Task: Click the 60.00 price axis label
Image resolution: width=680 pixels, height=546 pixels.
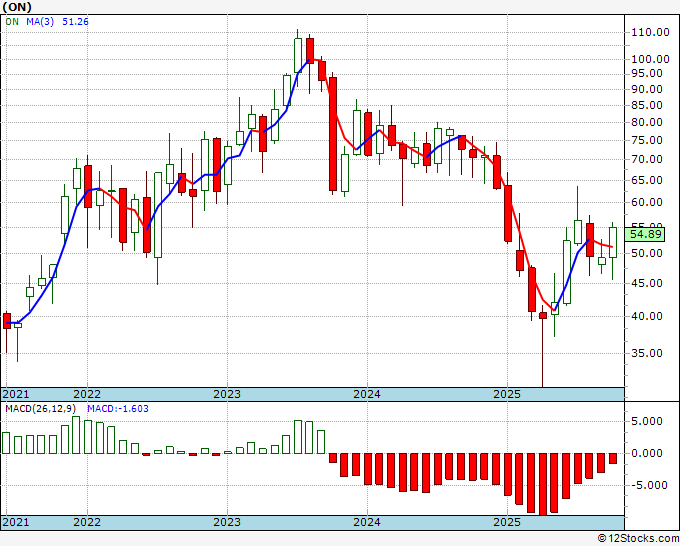Action: click(x=647, y=203)
